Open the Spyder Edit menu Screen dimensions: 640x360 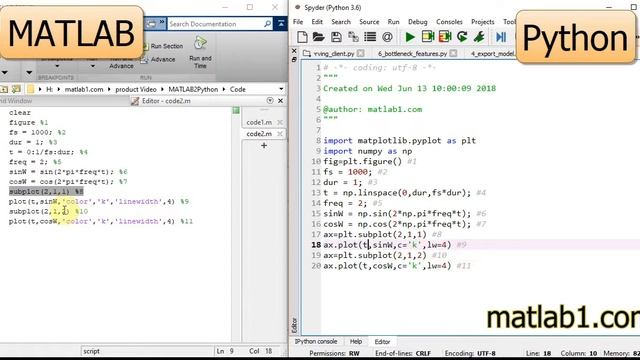click(317, 22)
